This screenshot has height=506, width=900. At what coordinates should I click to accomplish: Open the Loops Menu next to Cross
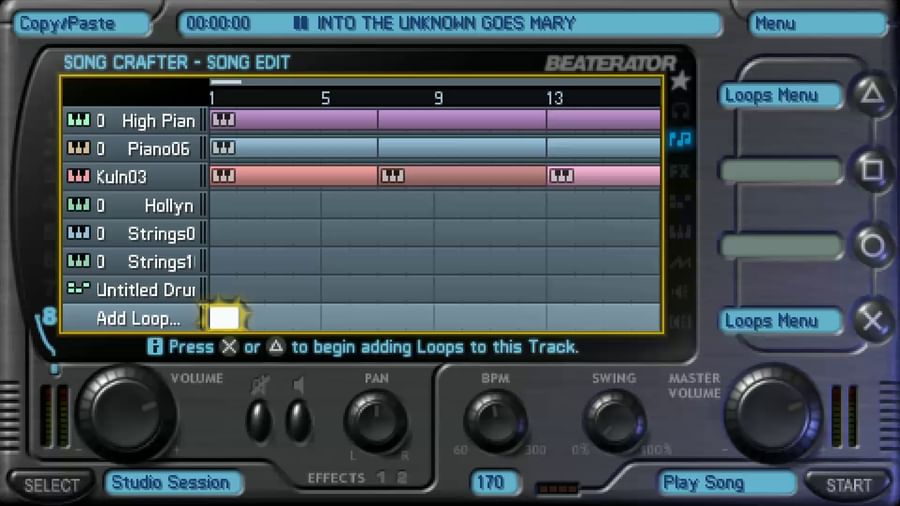click(x=781, y=321)
